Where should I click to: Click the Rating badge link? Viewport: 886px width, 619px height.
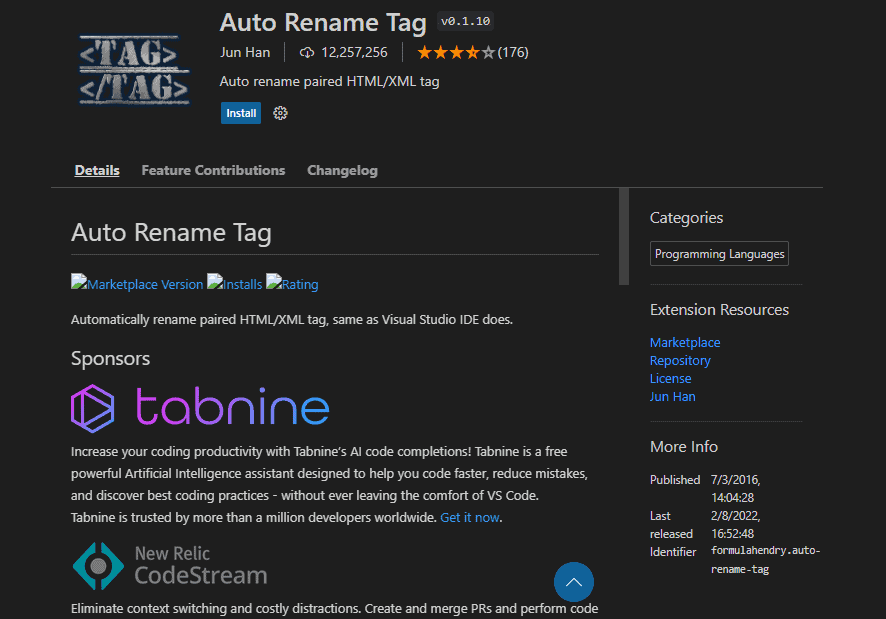pyautogui.click(x=292, y=284)
